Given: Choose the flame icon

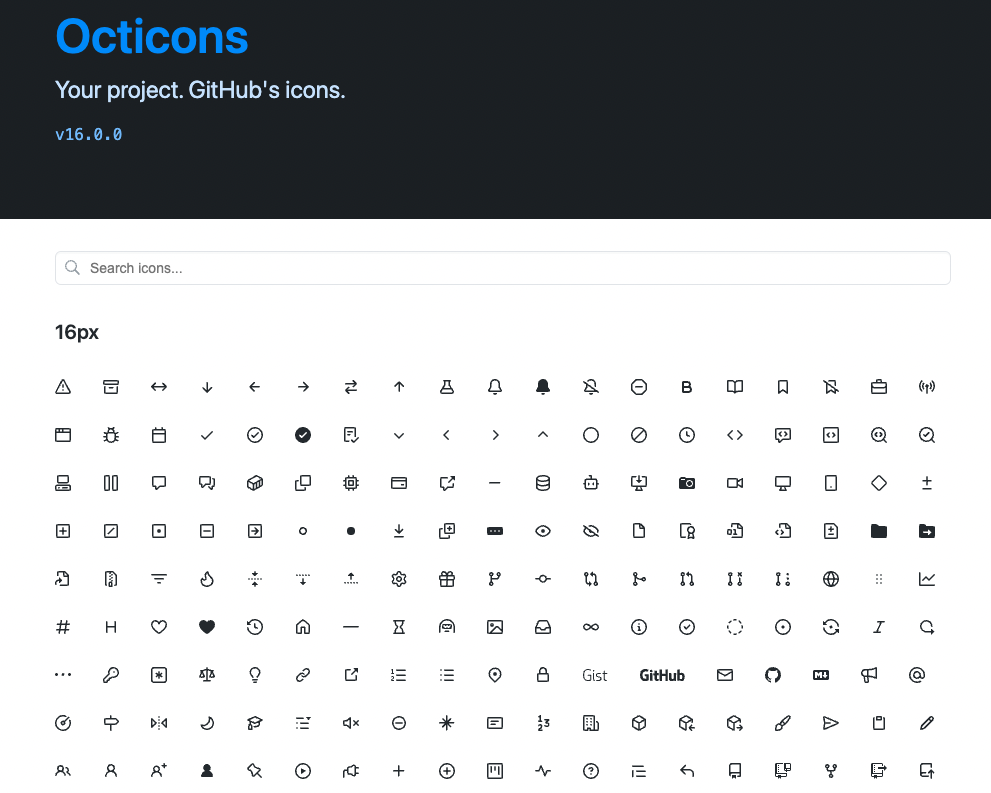Looking at the screenshot, I should [207, 579].
